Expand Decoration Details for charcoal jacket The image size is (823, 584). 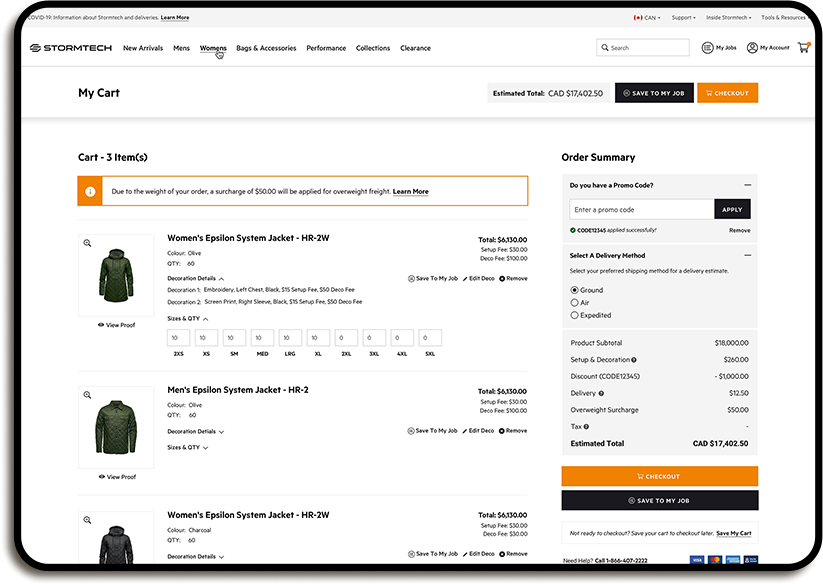196,557
